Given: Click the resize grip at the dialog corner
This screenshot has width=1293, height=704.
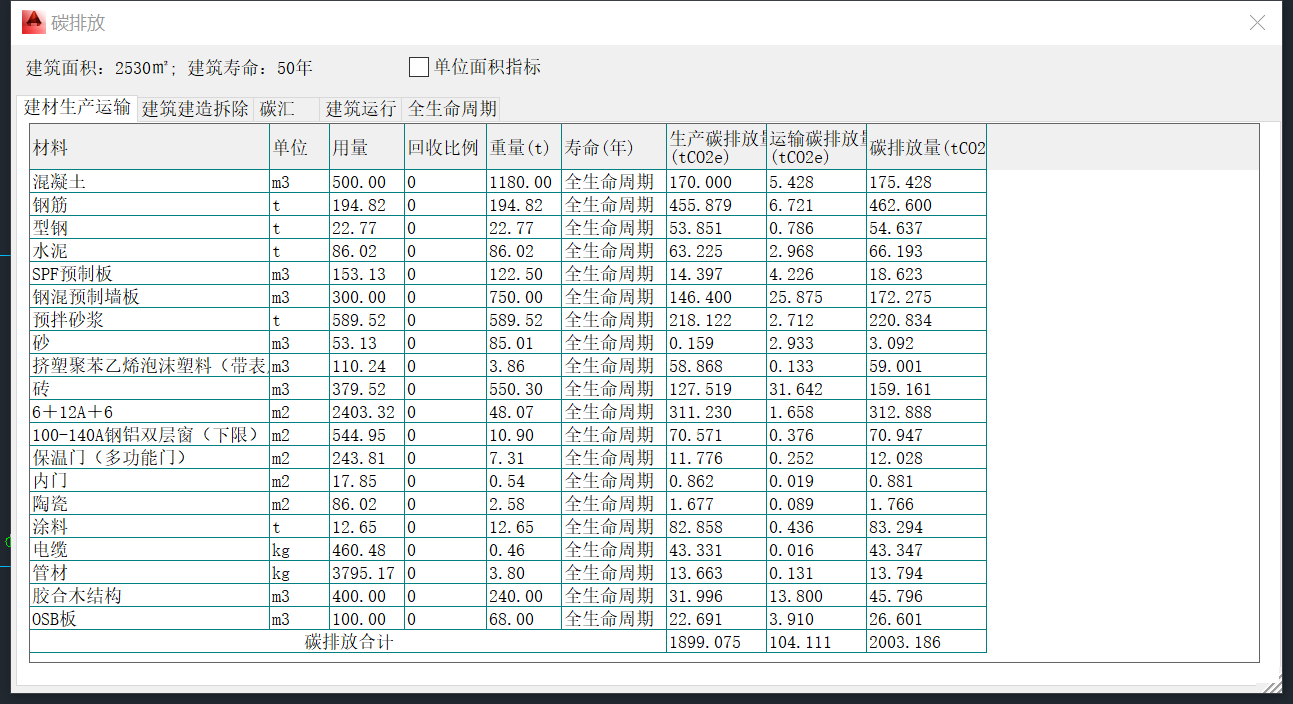Looking at the screenshot, I should [1272, 684].
